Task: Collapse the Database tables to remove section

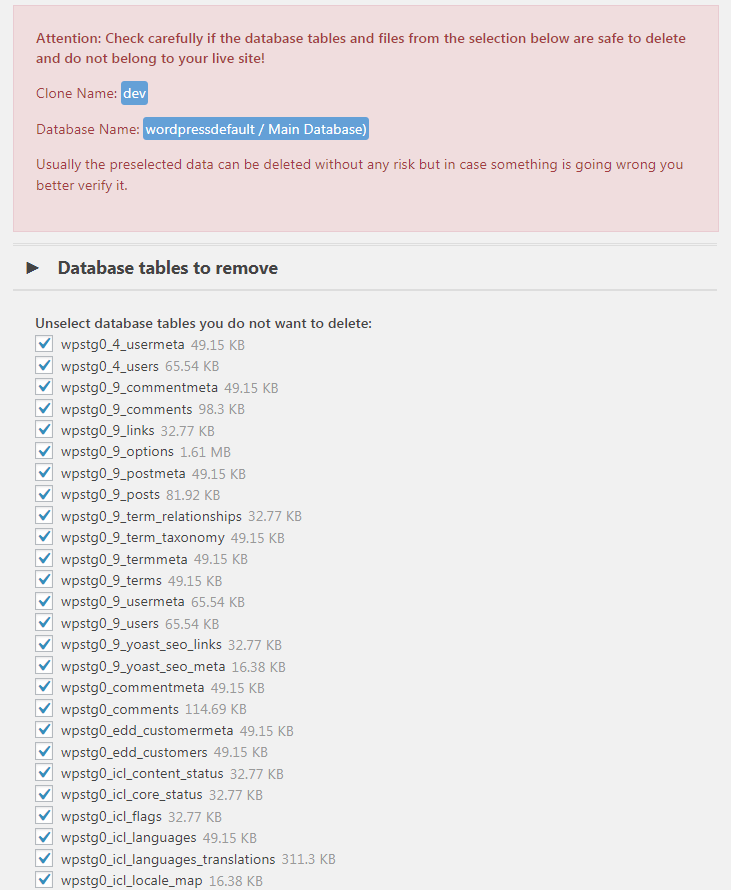Action: point(32,267)
